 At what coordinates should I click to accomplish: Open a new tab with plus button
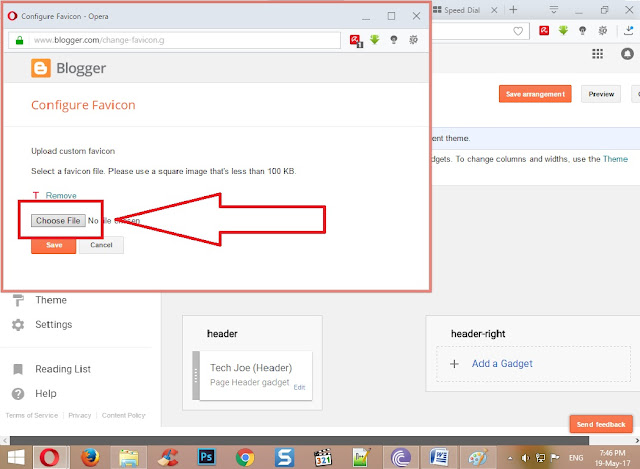tap(513, 10)
